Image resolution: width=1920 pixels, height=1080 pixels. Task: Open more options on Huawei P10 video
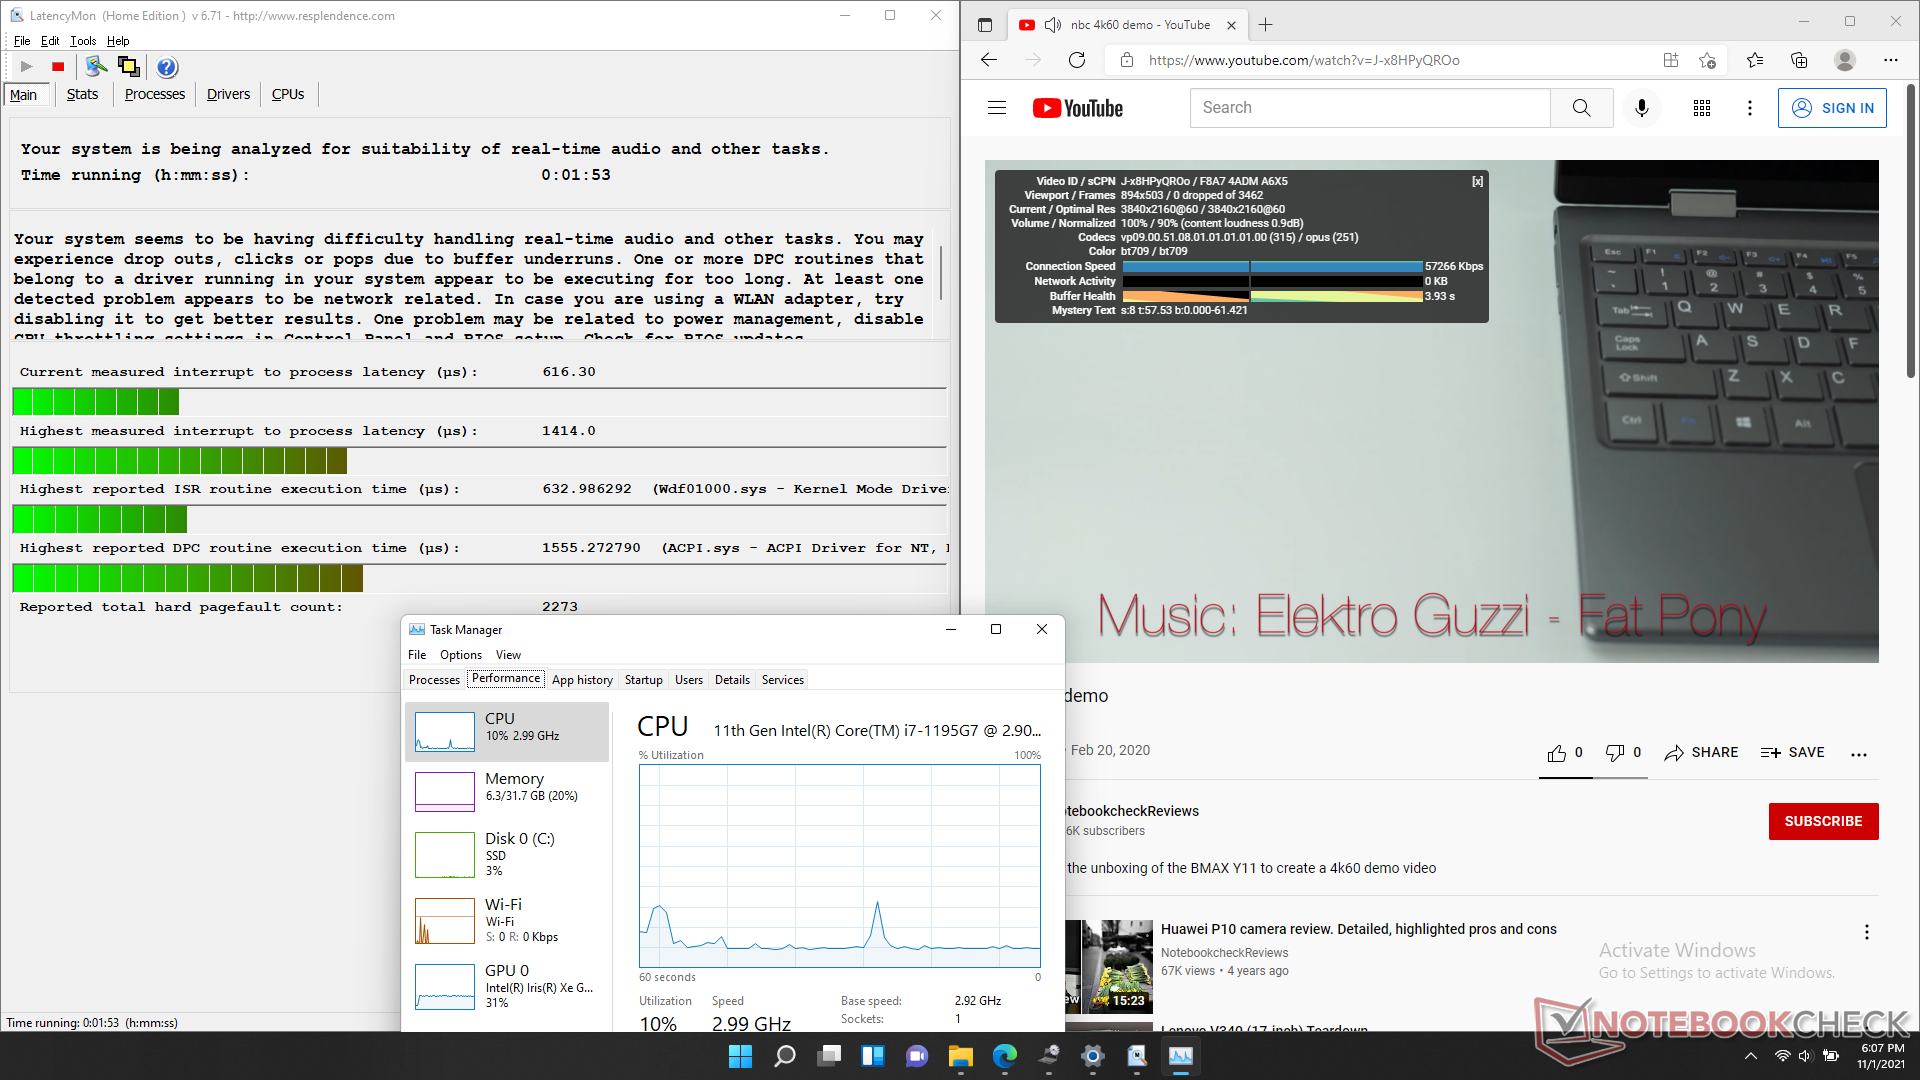(1866, 932)
